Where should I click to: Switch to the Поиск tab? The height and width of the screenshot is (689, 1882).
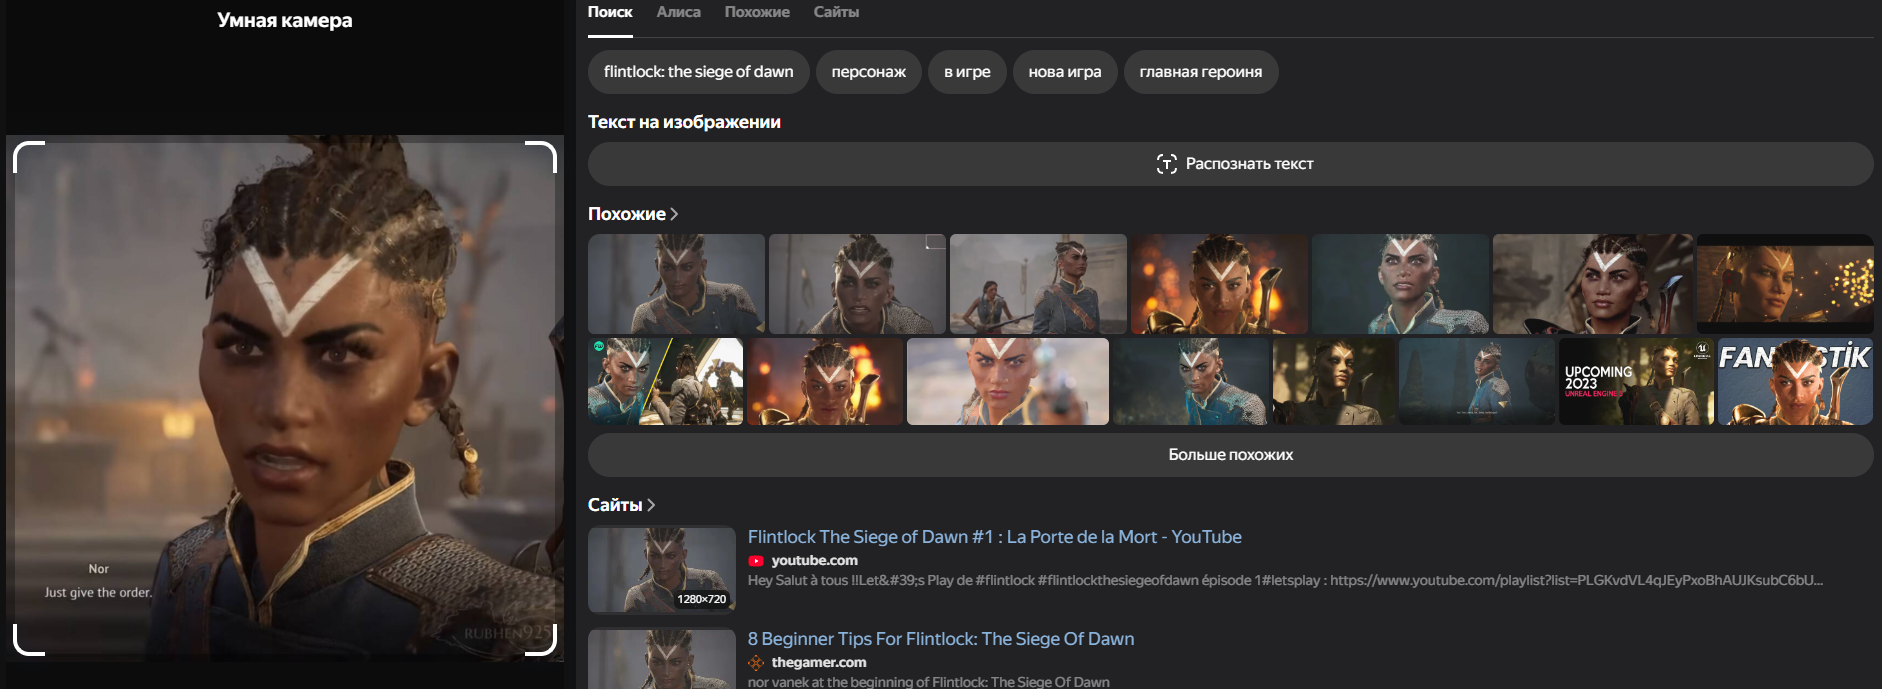(610, 12)
